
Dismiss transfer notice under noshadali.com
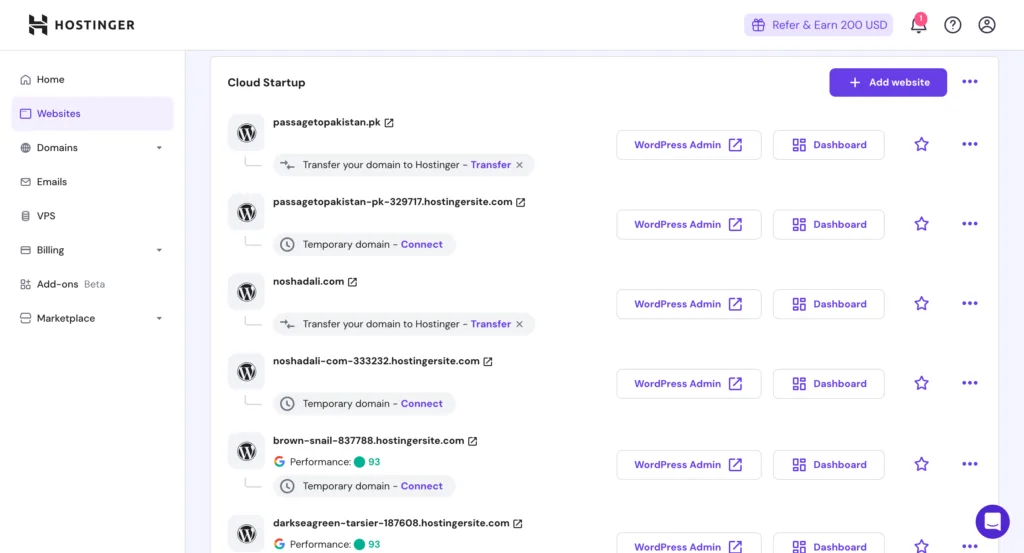519,324
